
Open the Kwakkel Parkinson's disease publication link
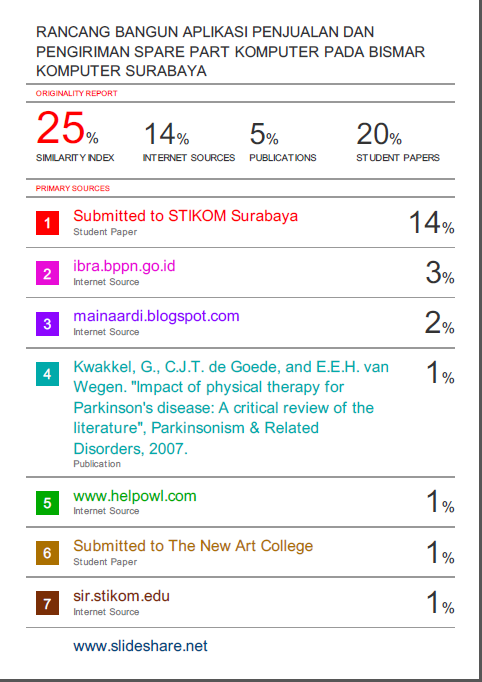[231, 408]
